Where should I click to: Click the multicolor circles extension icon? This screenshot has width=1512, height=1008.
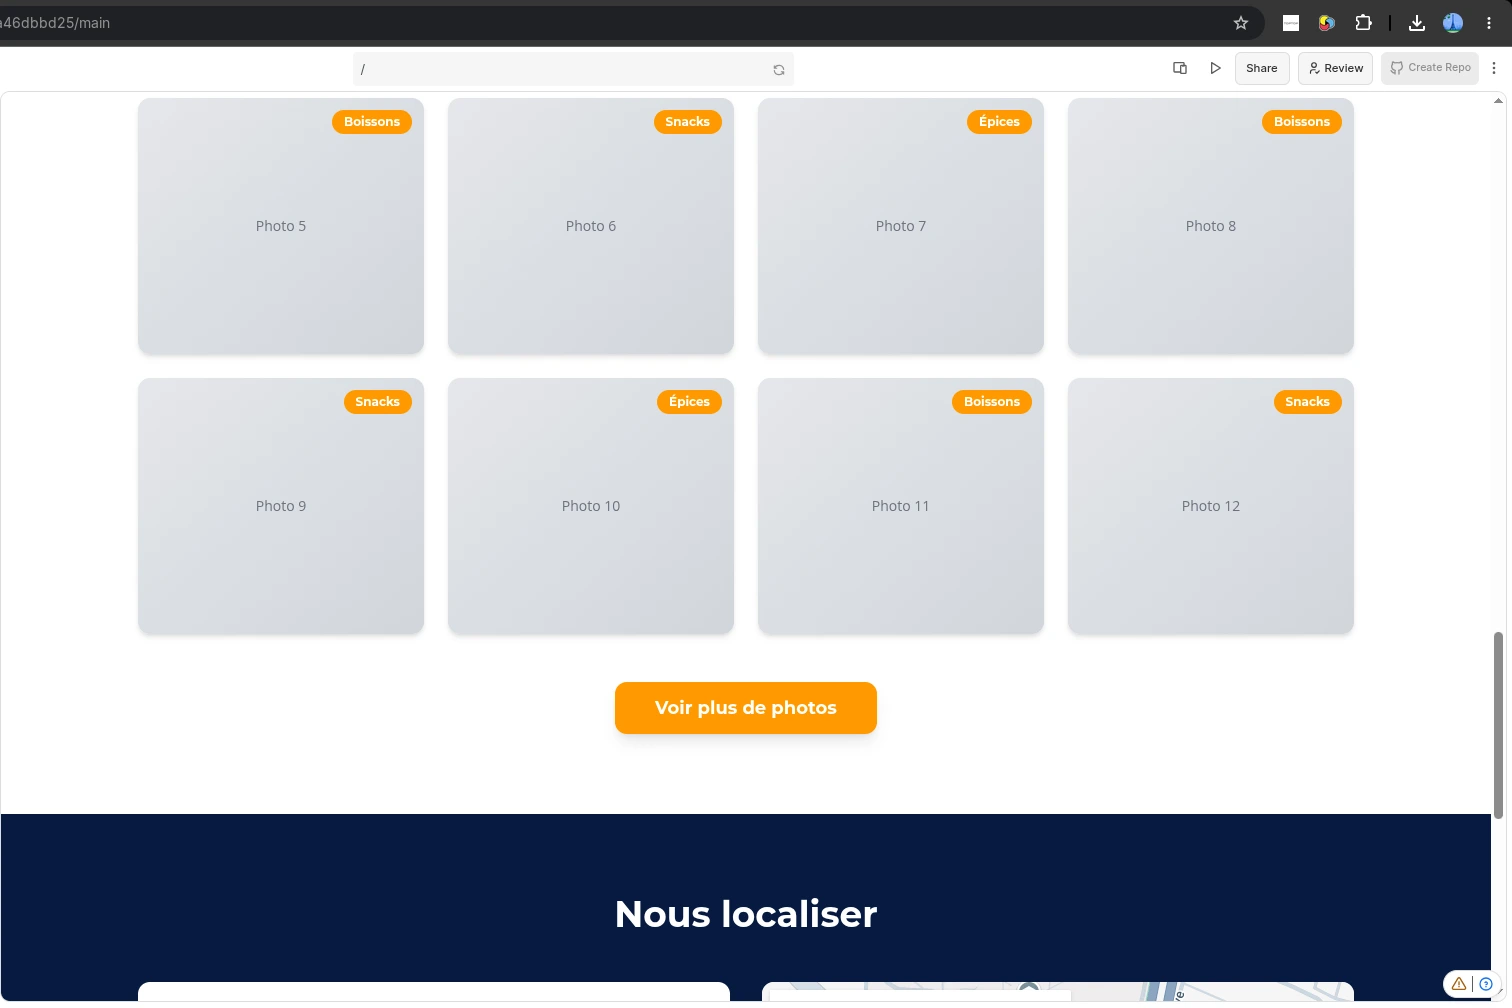(x=1327, y=23)
